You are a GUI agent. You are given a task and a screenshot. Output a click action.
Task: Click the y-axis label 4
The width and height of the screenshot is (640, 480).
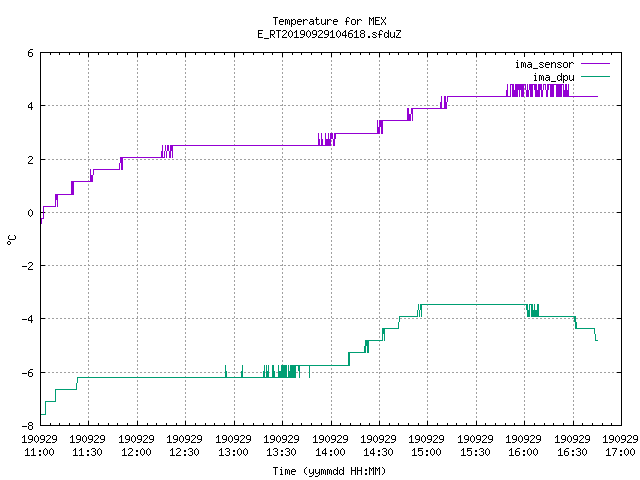(31, 106)
